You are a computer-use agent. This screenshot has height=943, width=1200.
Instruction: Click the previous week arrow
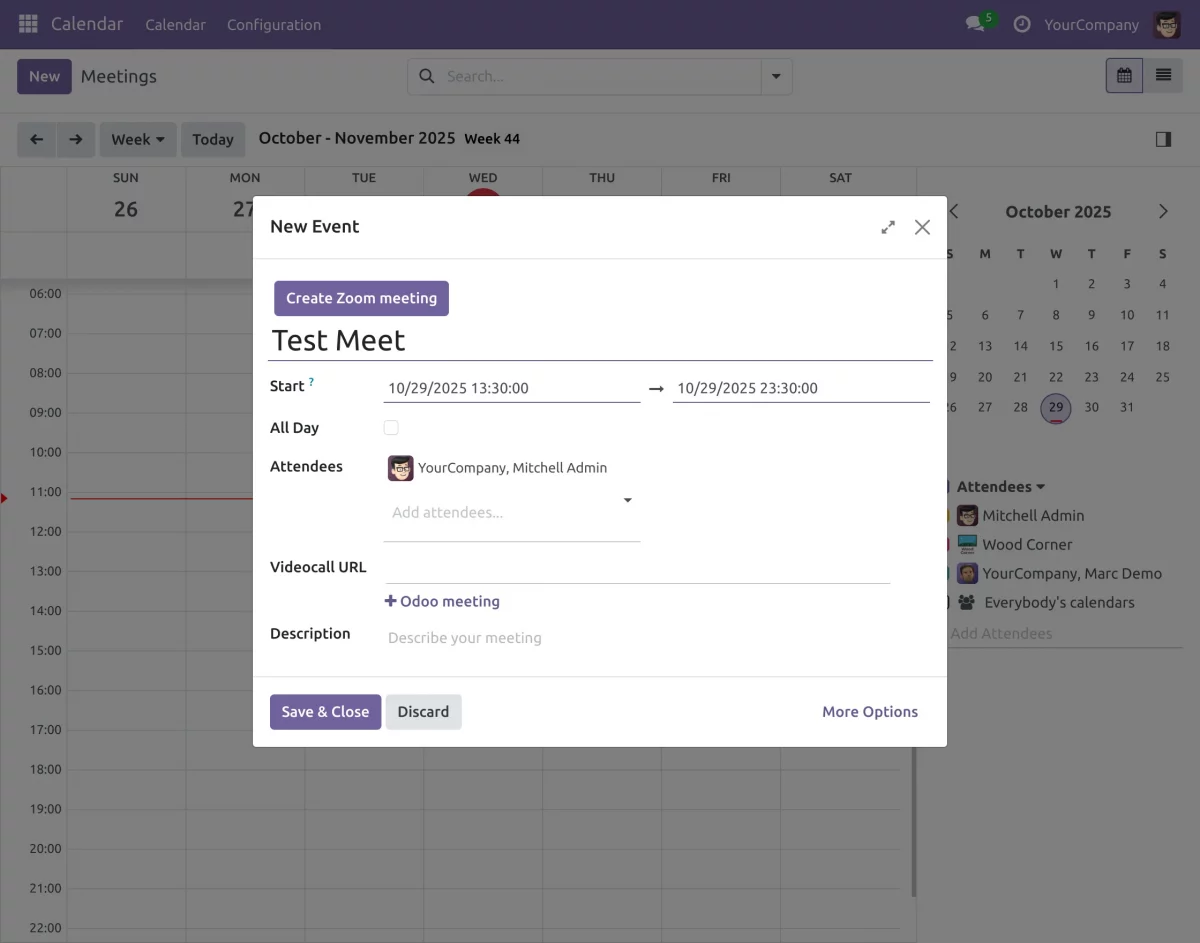tap(36, 139)
